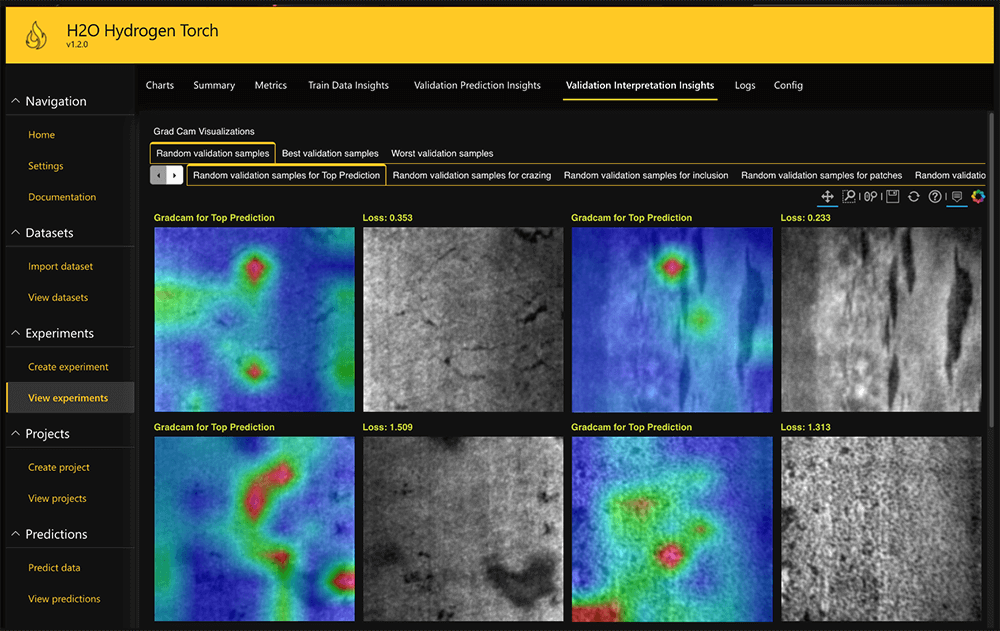Activate the Box Zoom tool
The width and height of the screenshot is (1000, 631).
point(849,196)
